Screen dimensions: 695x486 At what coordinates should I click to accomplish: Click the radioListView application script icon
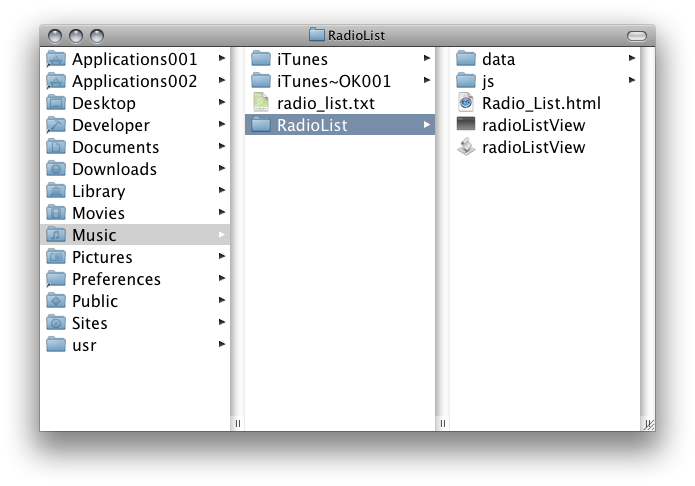[466, 147]
